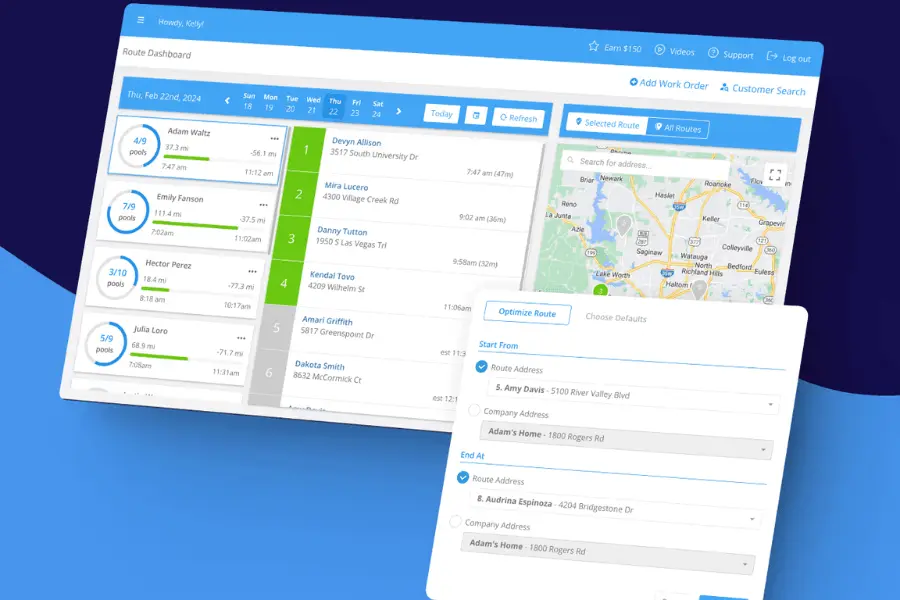
Task: Select Company Address radio under End At
Action: [455, 521]
